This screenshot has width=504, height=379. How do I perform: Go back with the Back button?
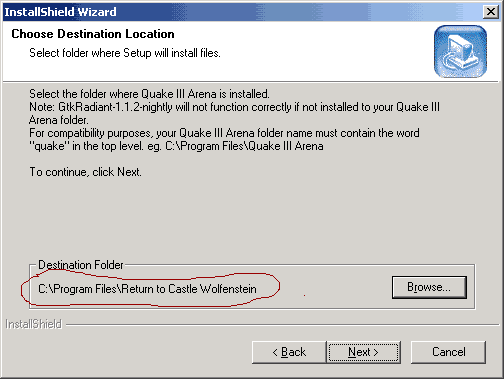(x=289, y=352)
